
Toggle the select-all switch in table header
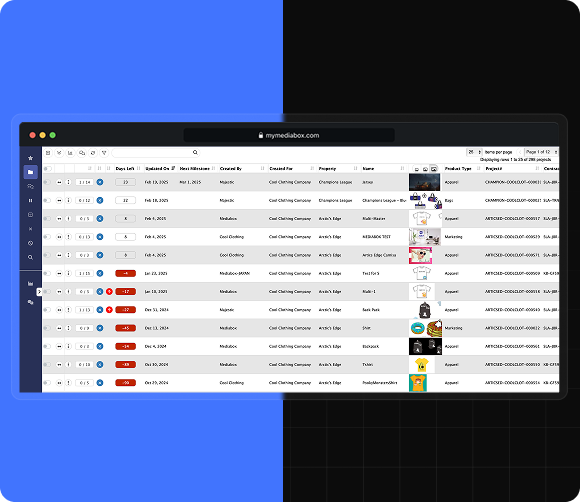pyautogui.click(x=48, y=169)
